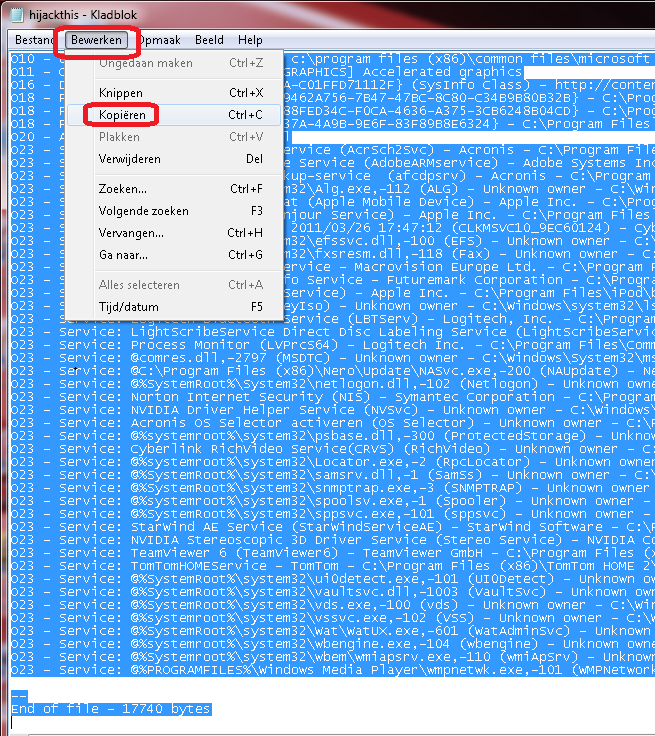
Task: Click the sppsvc.exe,-101 line
Action: pyautogui.click(x=332, y=514)
